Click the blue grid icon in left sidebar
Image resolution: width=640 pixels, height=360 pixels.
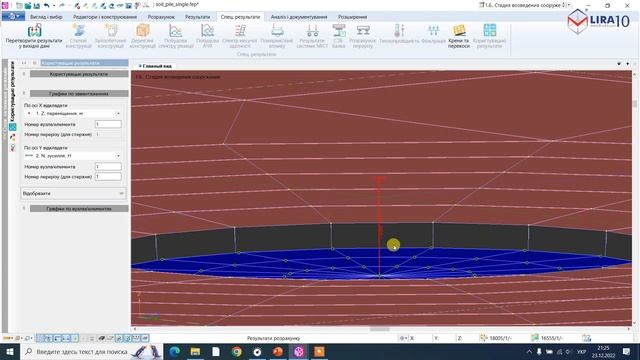[x=13, y=127]
